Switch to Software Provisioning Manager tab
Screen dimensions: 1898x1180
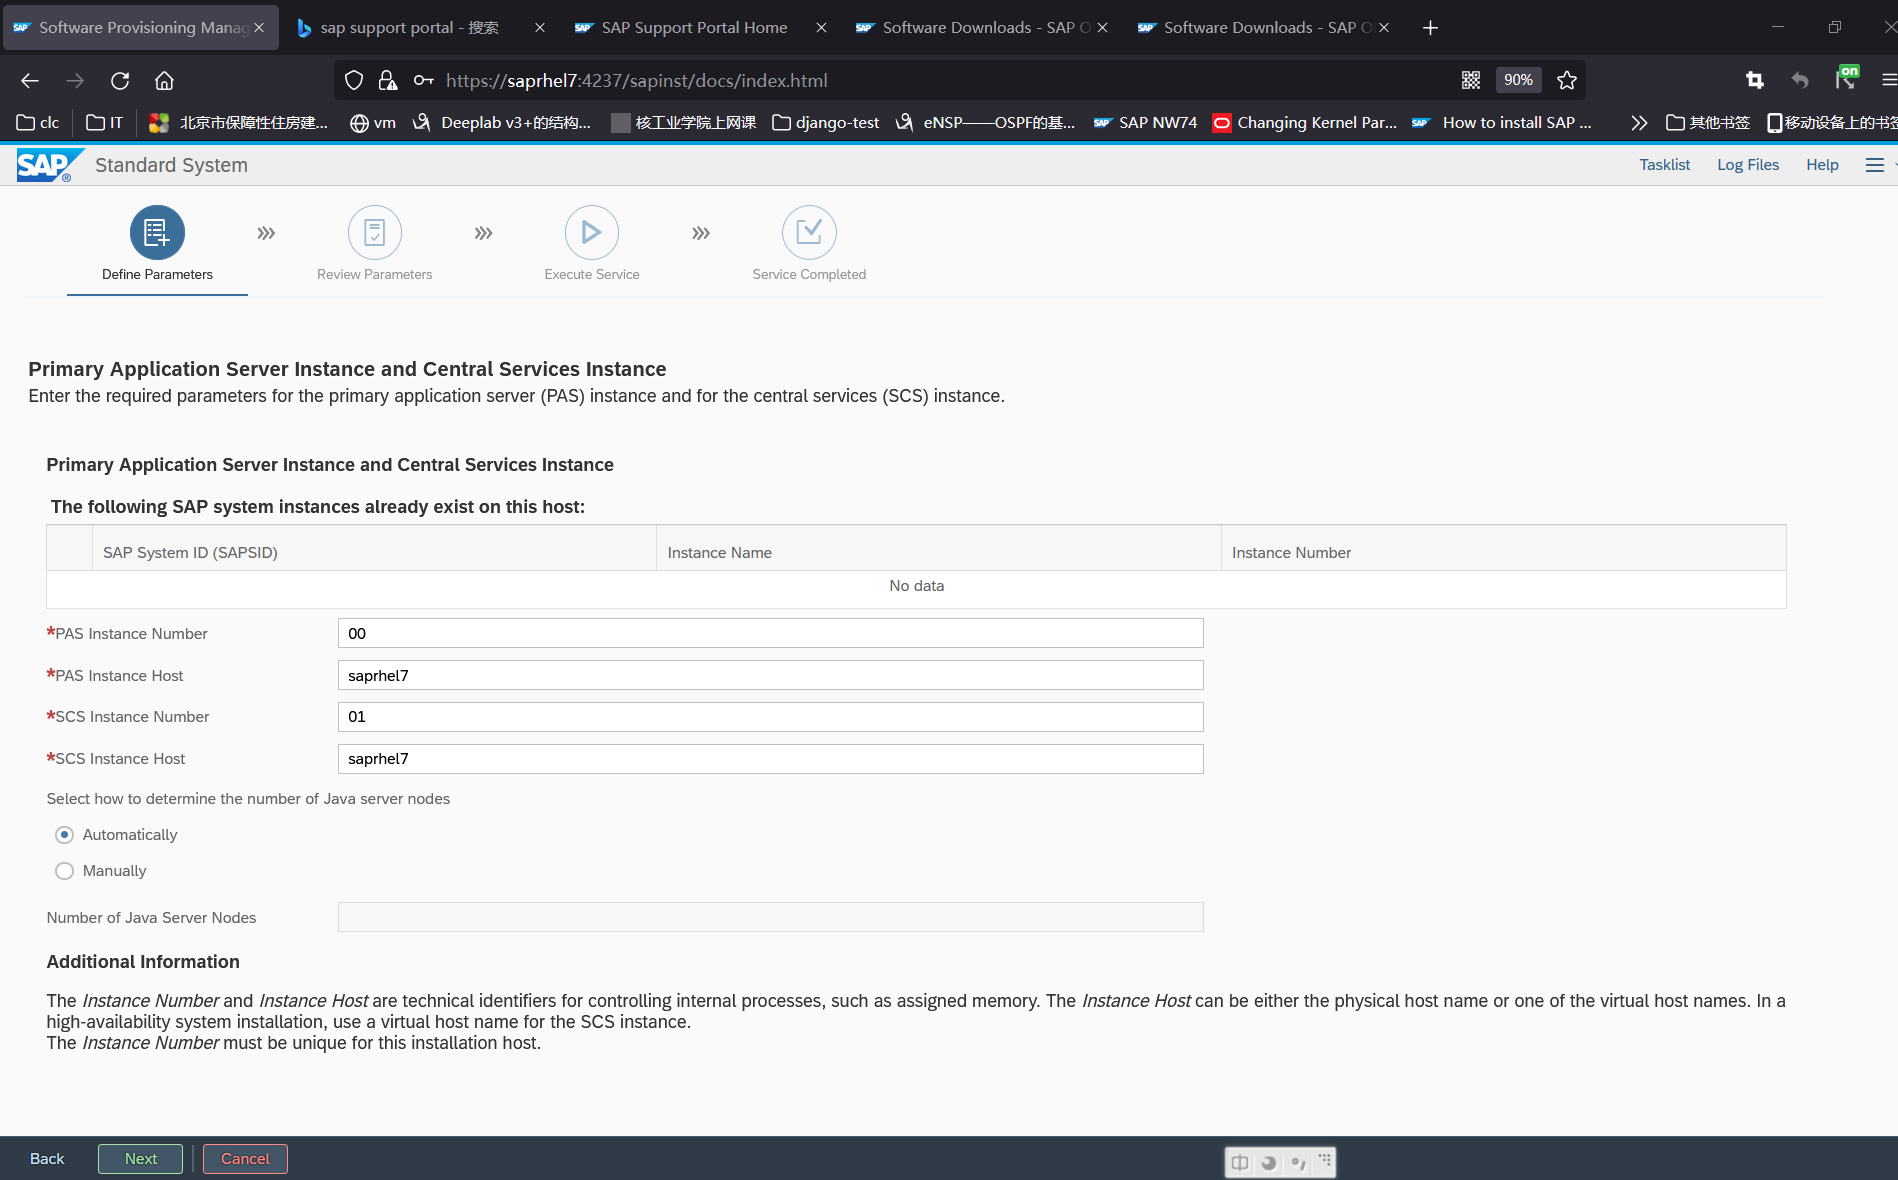click(143, 28)
